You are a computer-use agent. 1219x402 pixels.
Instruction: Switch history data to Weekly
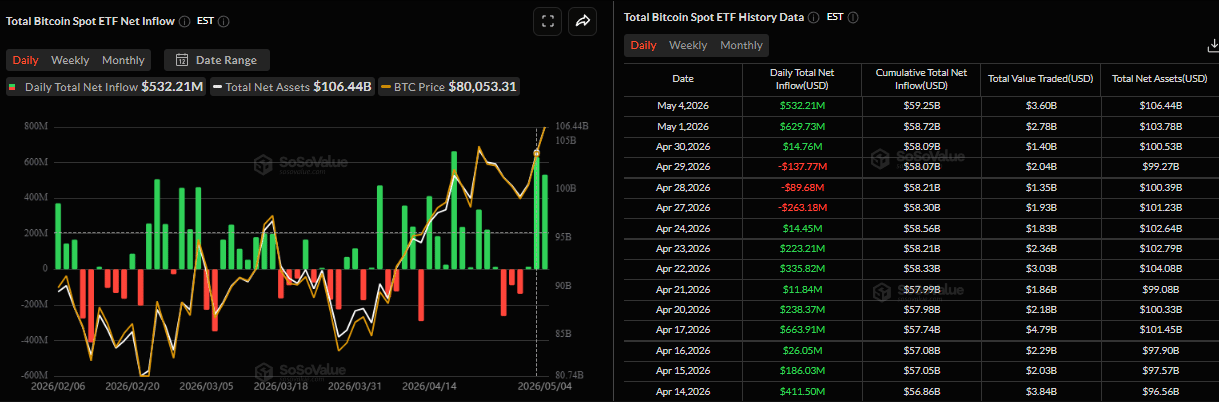coord(688,45)
